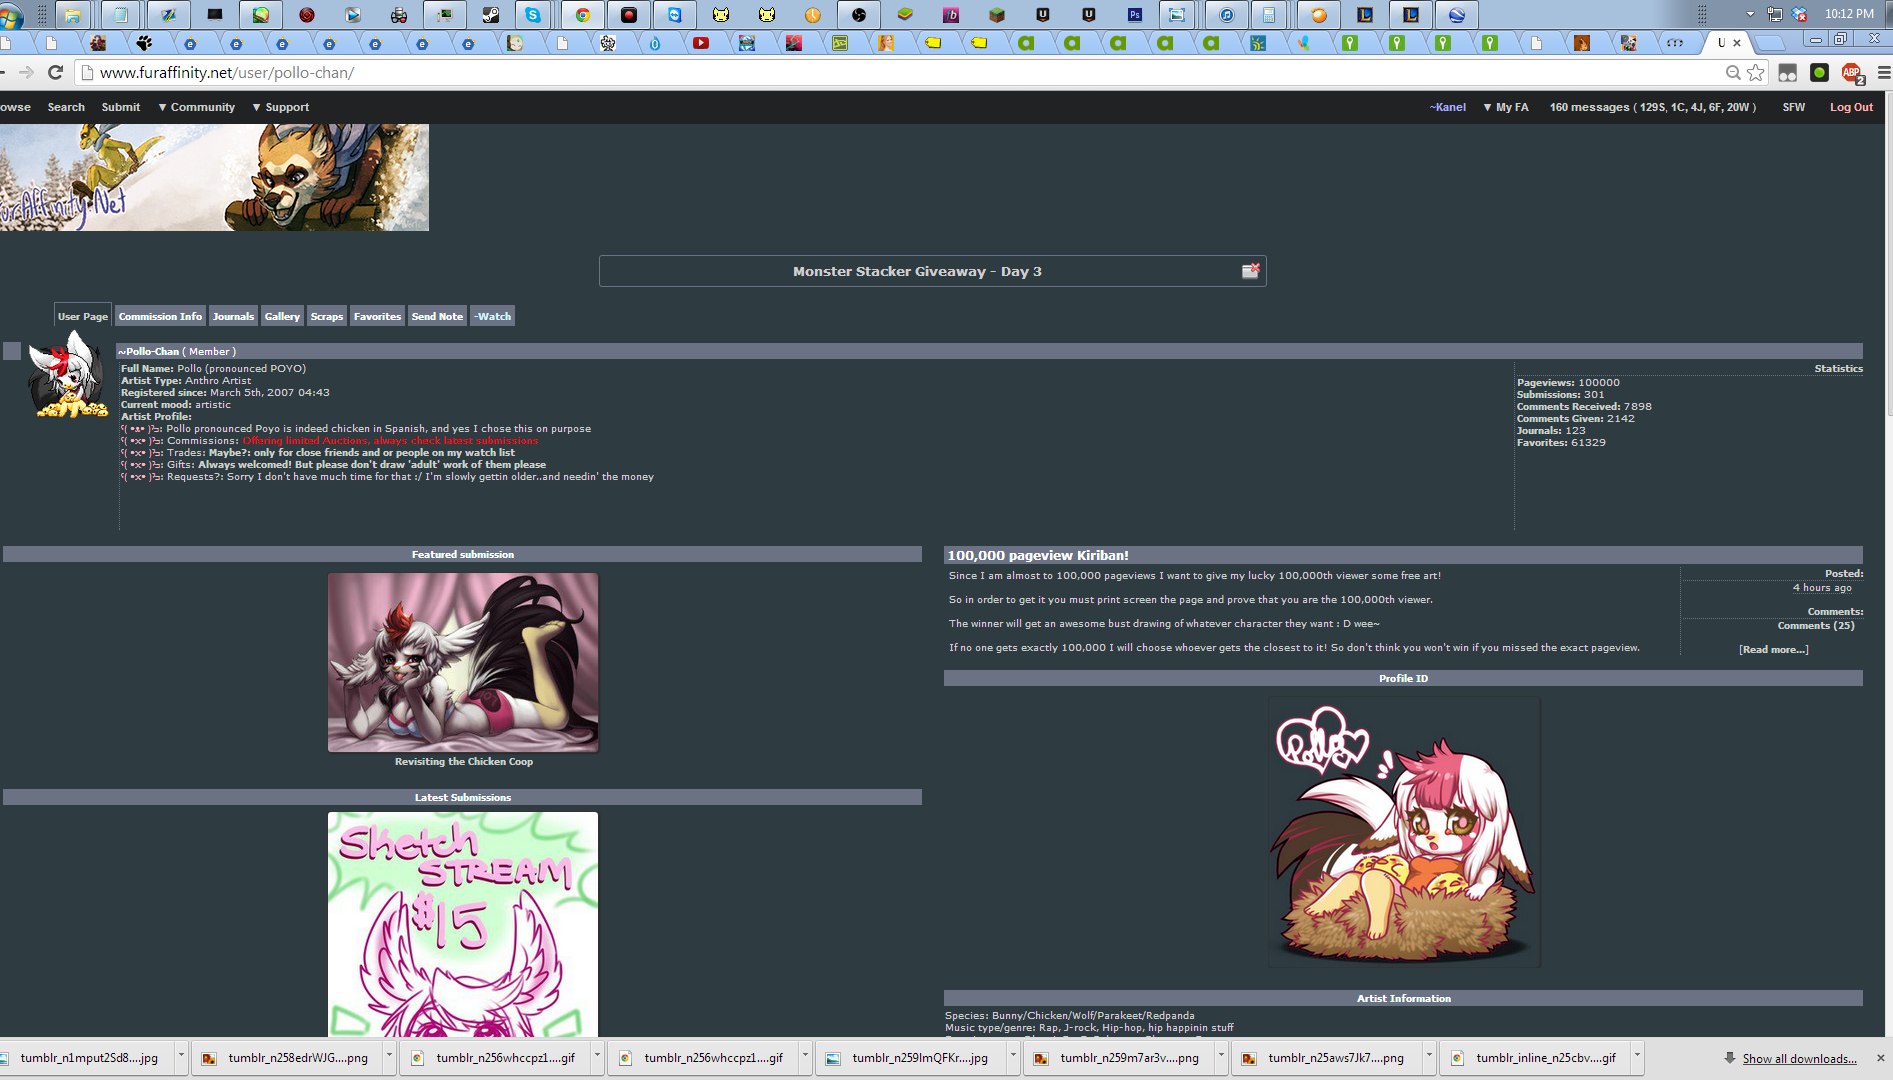
Task: Switch to Google Chrome taskbar icon
Action: click(x=582, y=15)
